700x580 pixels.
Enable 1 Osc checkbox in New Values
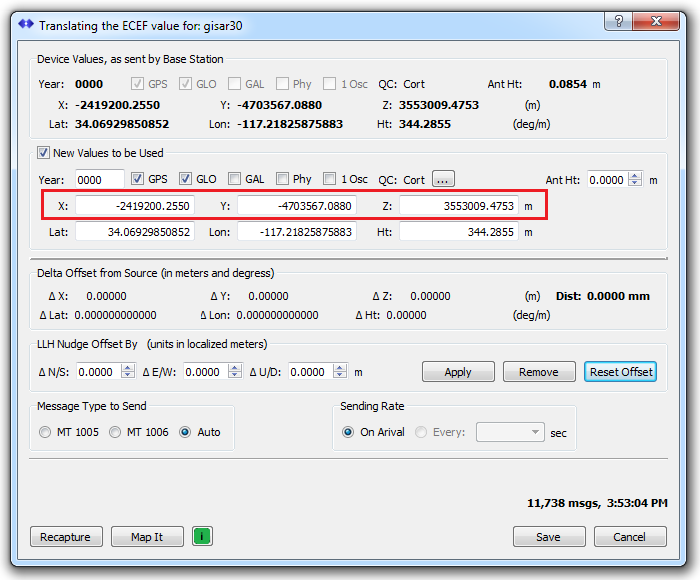[x=329, y=179]
